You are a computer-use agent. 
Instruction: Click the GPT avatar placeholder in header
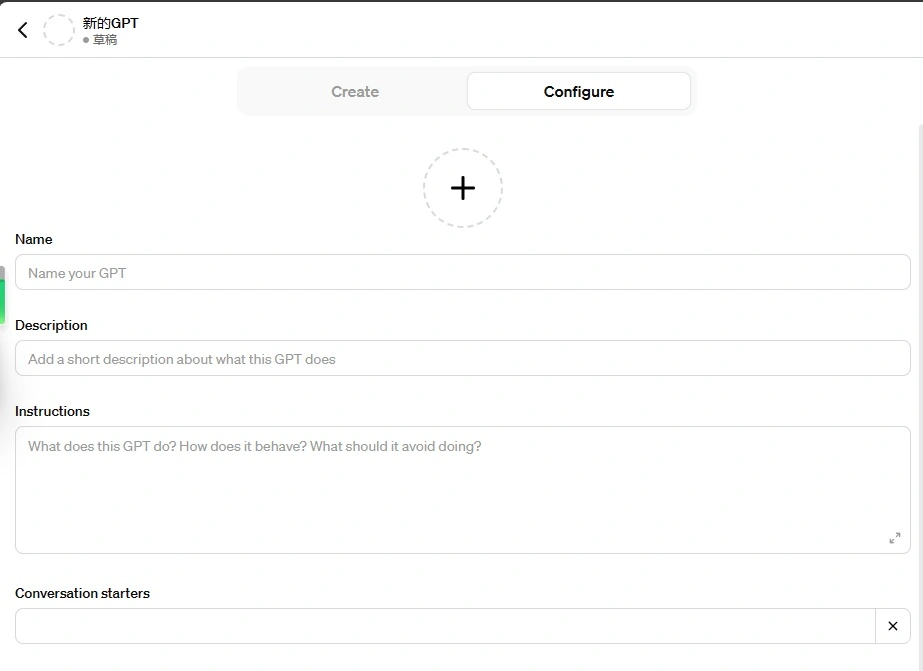pyautogui.click(x=59, y=30)
